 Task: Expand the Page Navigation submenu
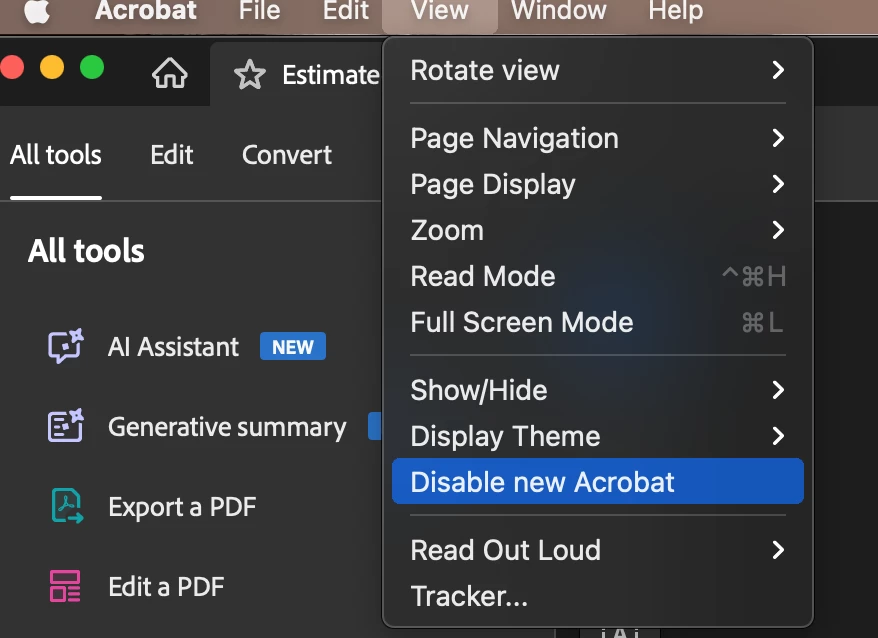coord(597,138)
